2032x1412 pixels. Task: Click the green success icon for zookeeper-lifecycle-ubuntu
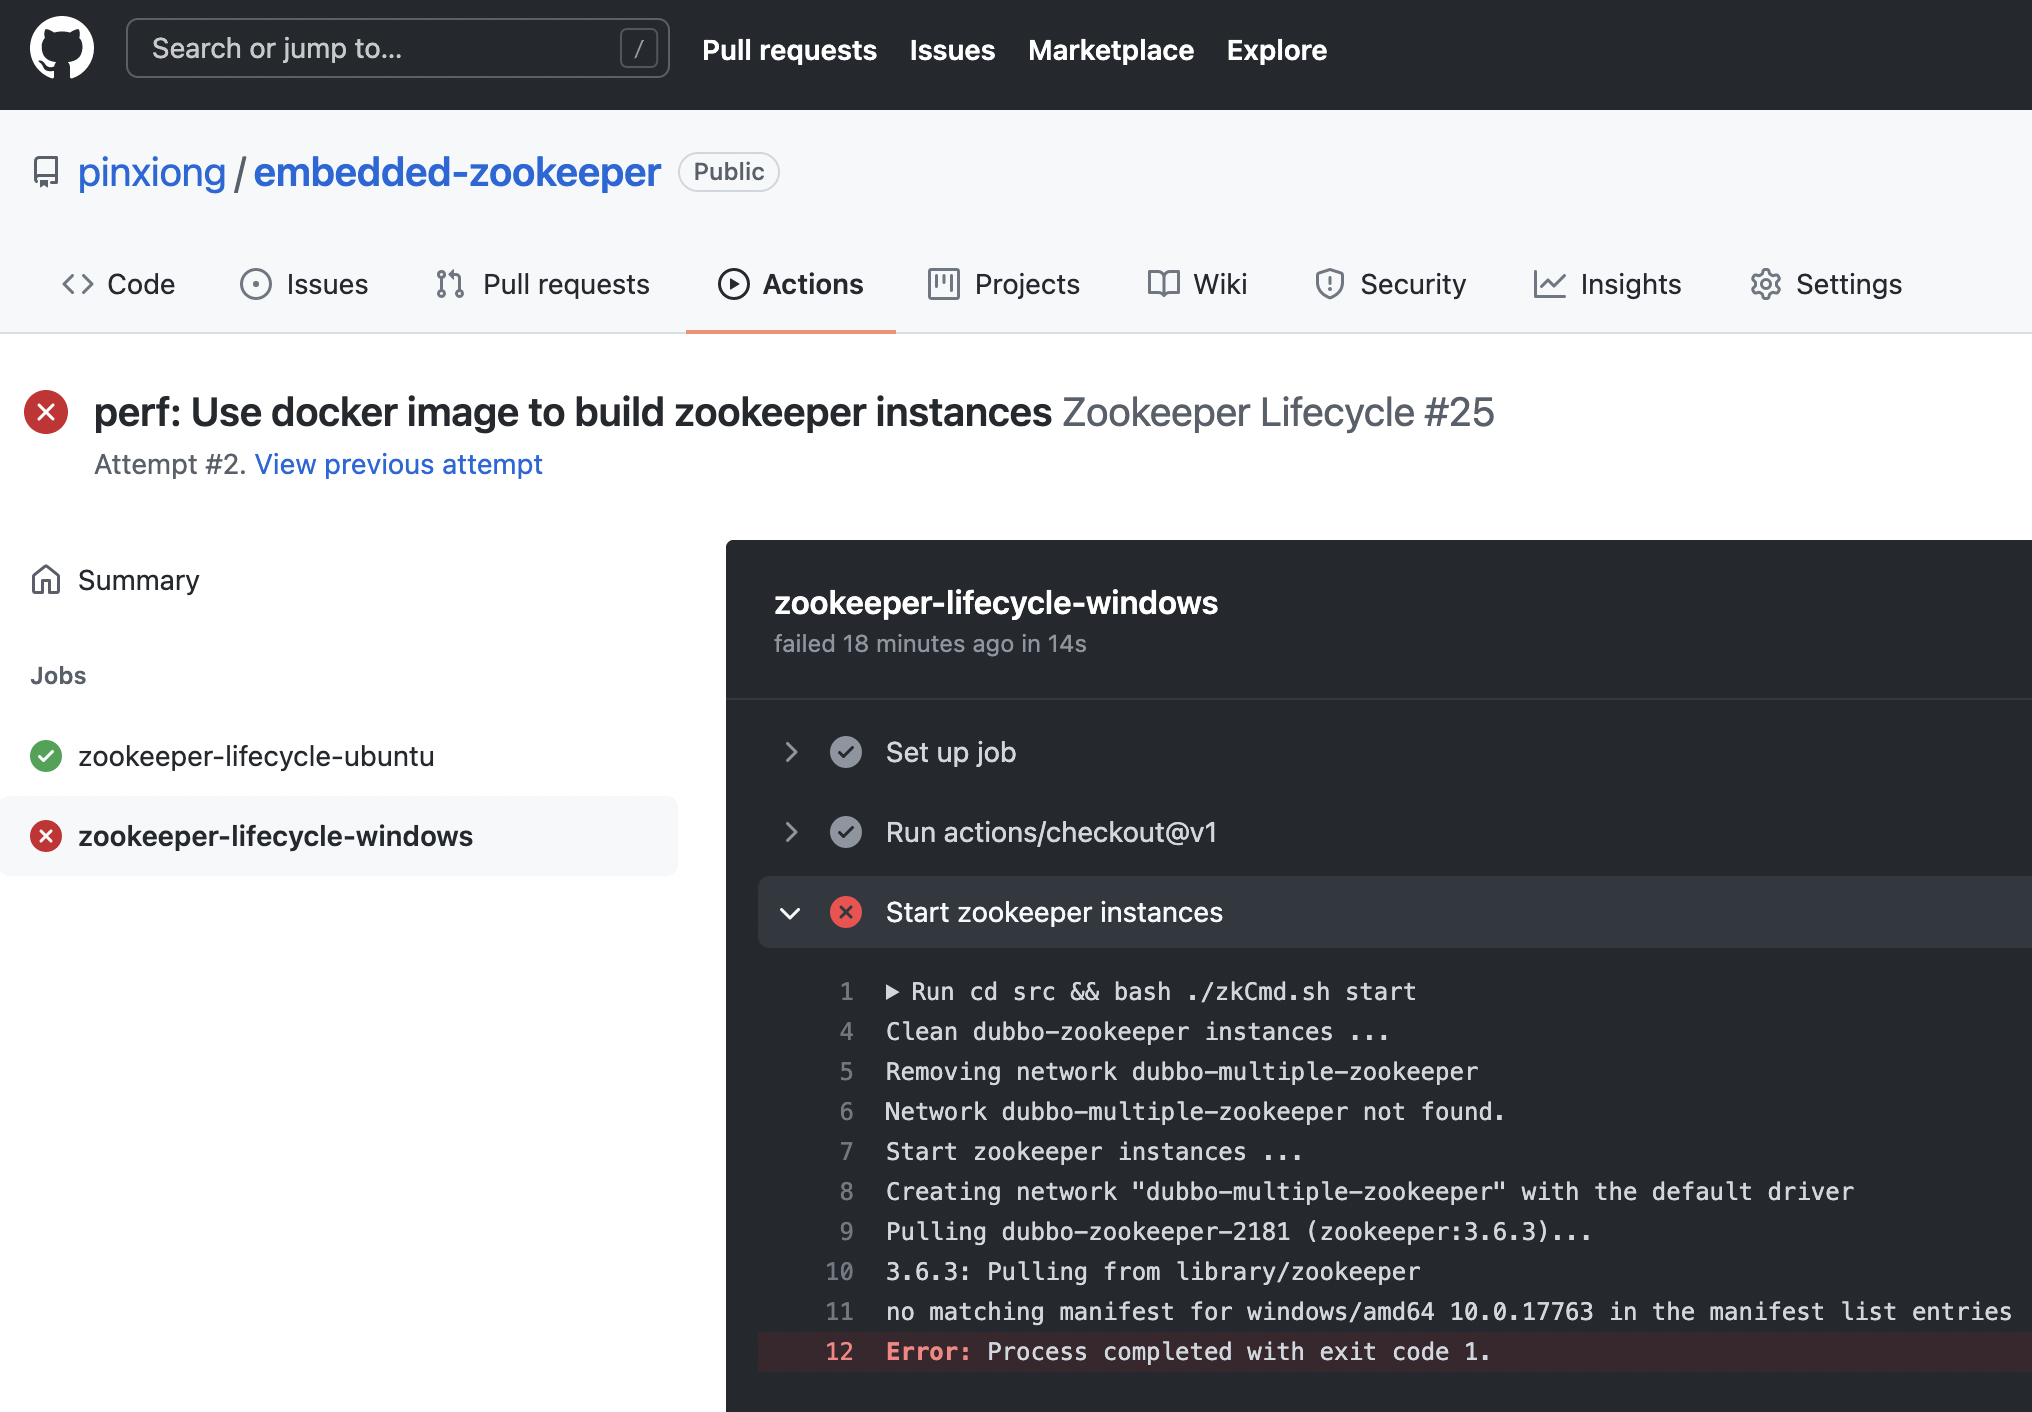[46, 756]
